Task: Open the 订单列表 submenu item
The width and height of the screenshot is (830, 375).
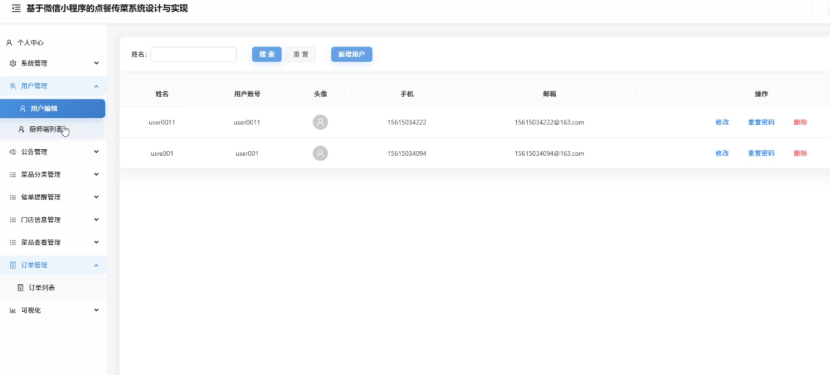Action: click(53, 288)
